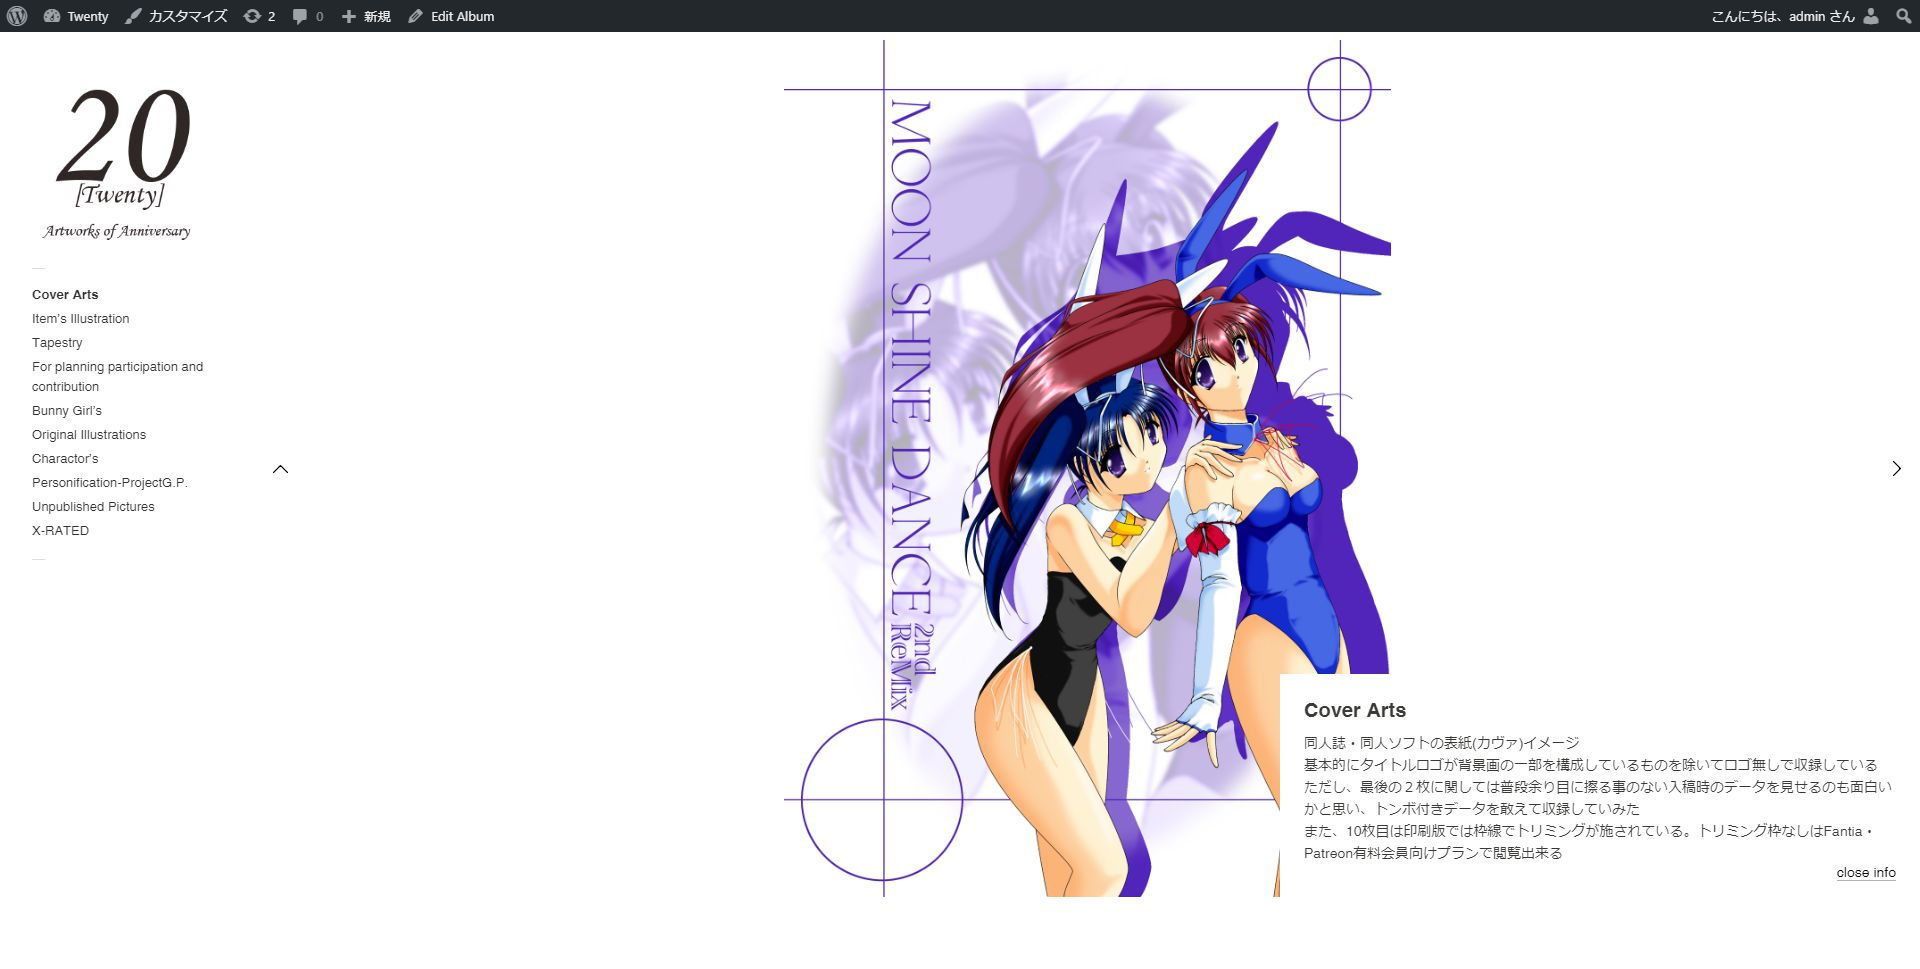Go to next image with right chevron
Viewport: 1920px width, 969px height.
tap(1896, 468)
